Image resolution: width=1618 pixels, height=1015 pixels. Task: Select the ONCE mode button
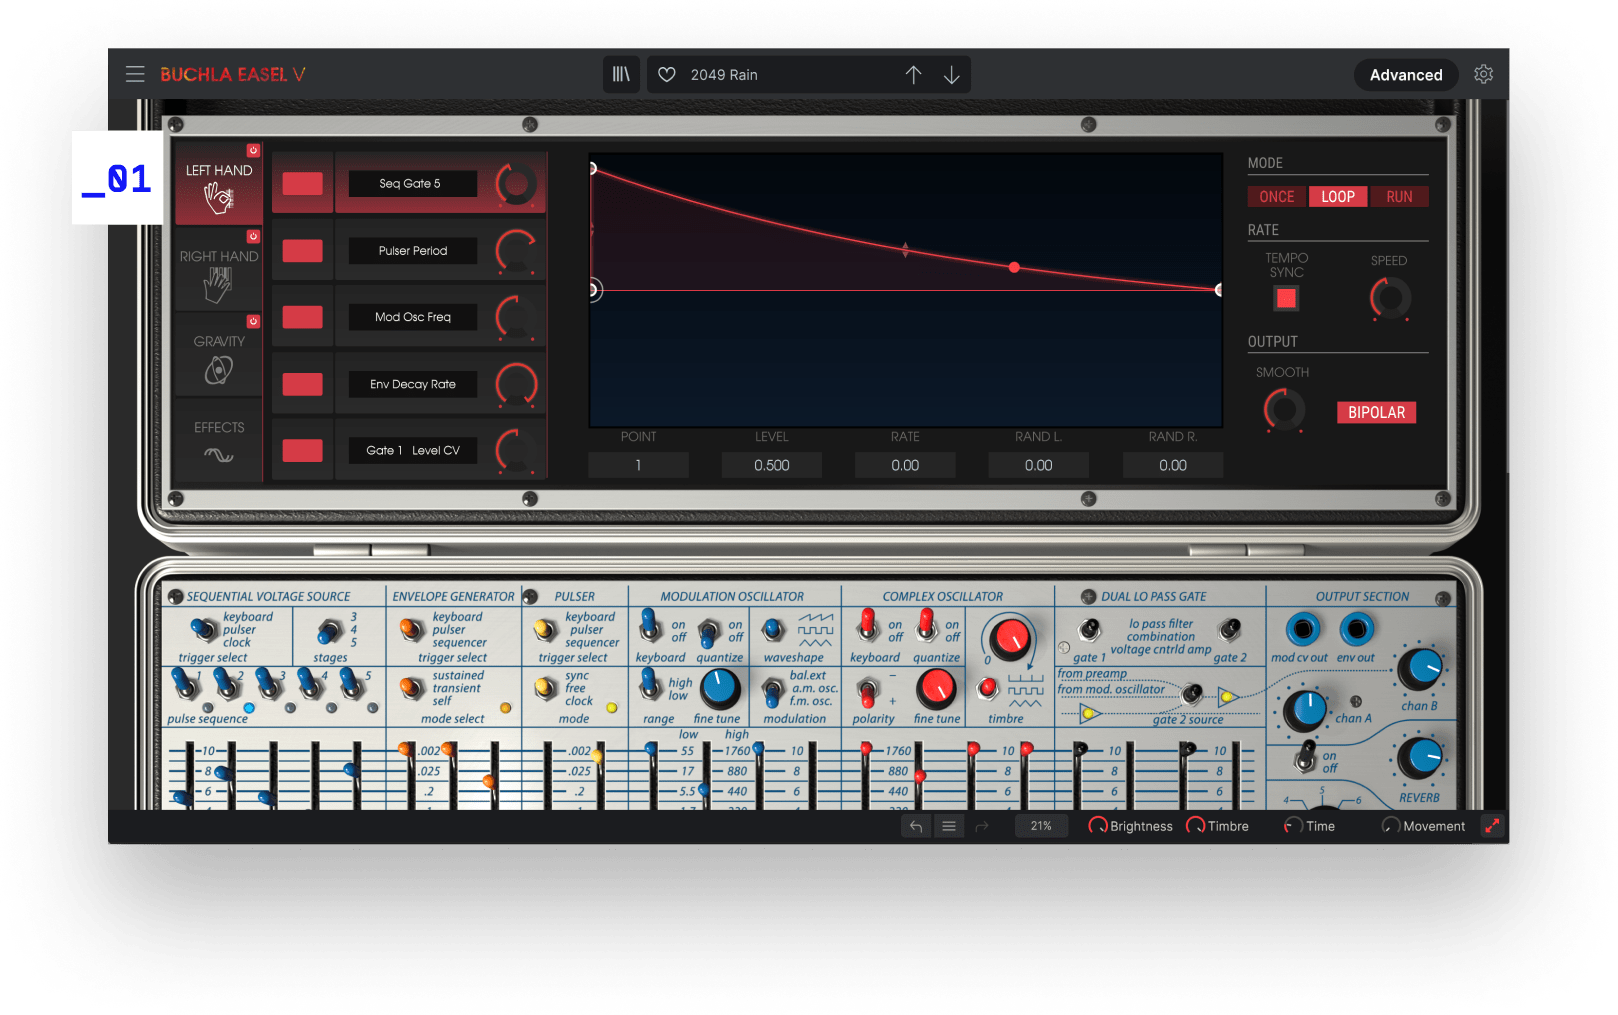tap(1277, 197)
